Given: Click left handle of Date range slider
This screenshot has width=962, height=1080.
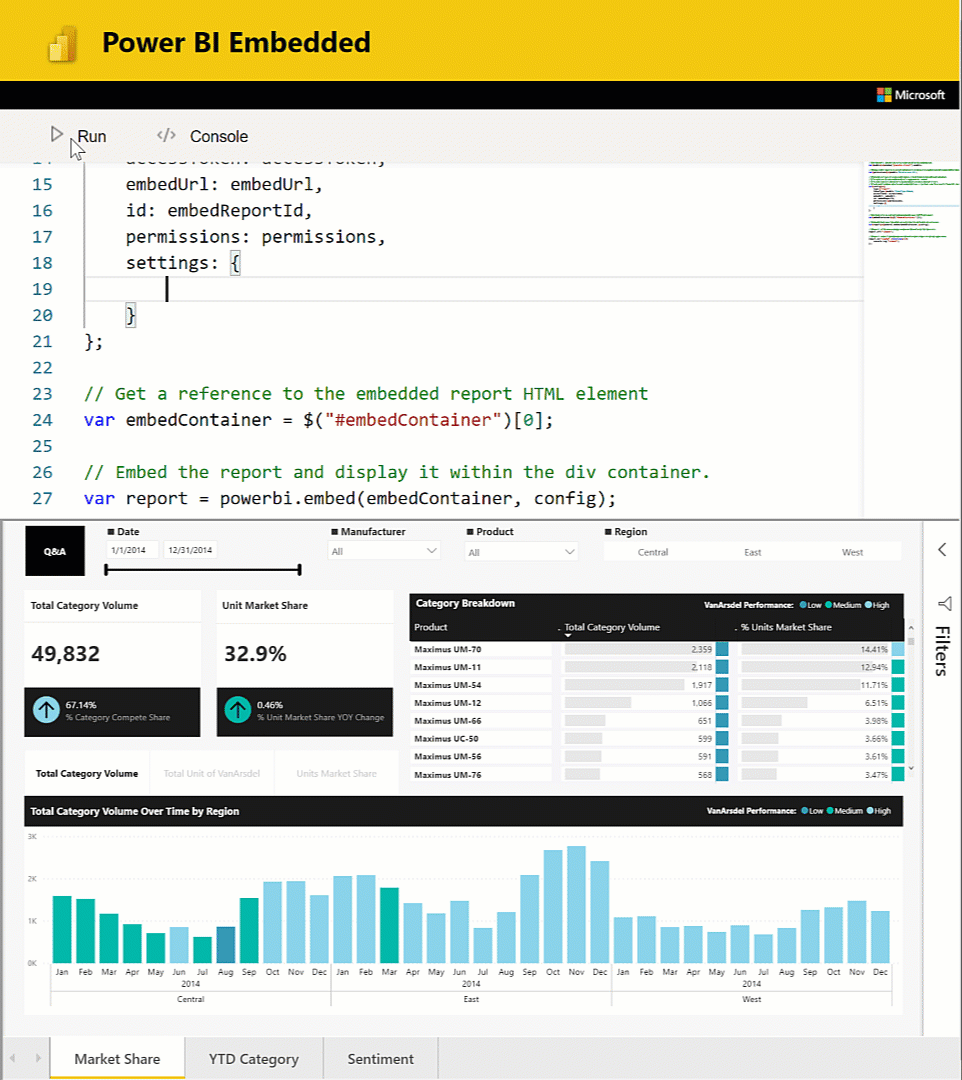Looking at the screenshot, I should coord(106,570).
